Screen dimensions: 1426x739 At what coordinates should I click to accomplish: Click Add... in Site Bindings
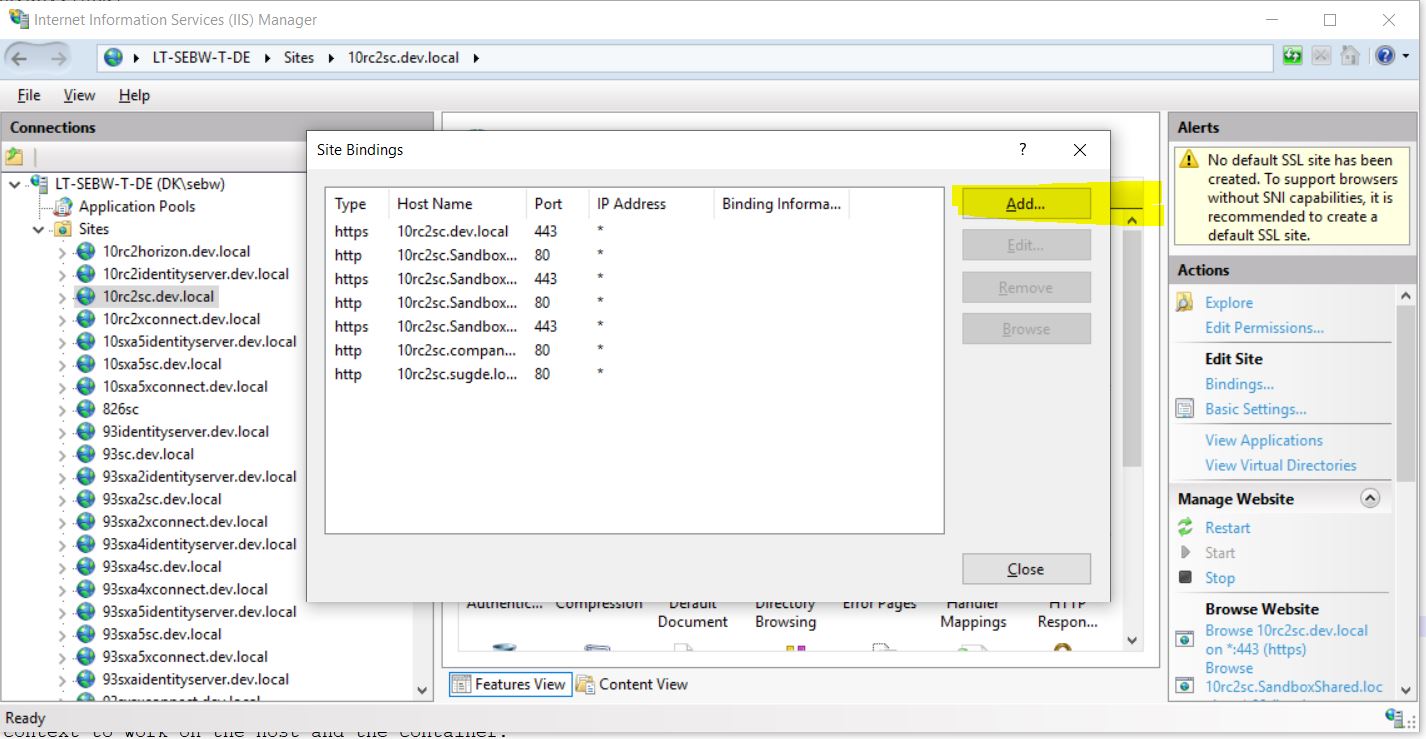coord(1026,204)
